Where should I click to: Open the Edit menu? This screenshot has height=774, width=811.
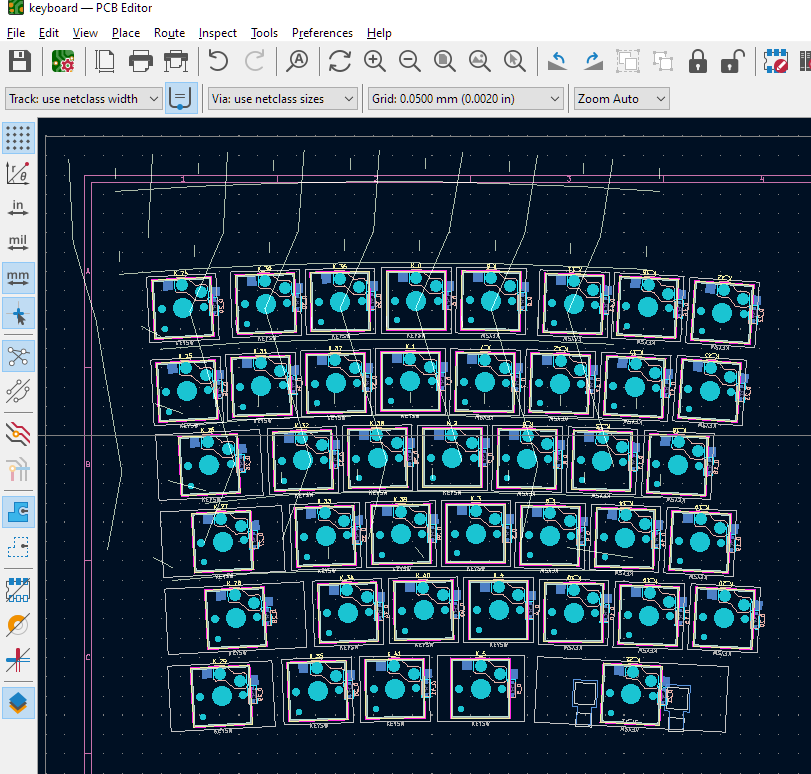coord(49,33)
